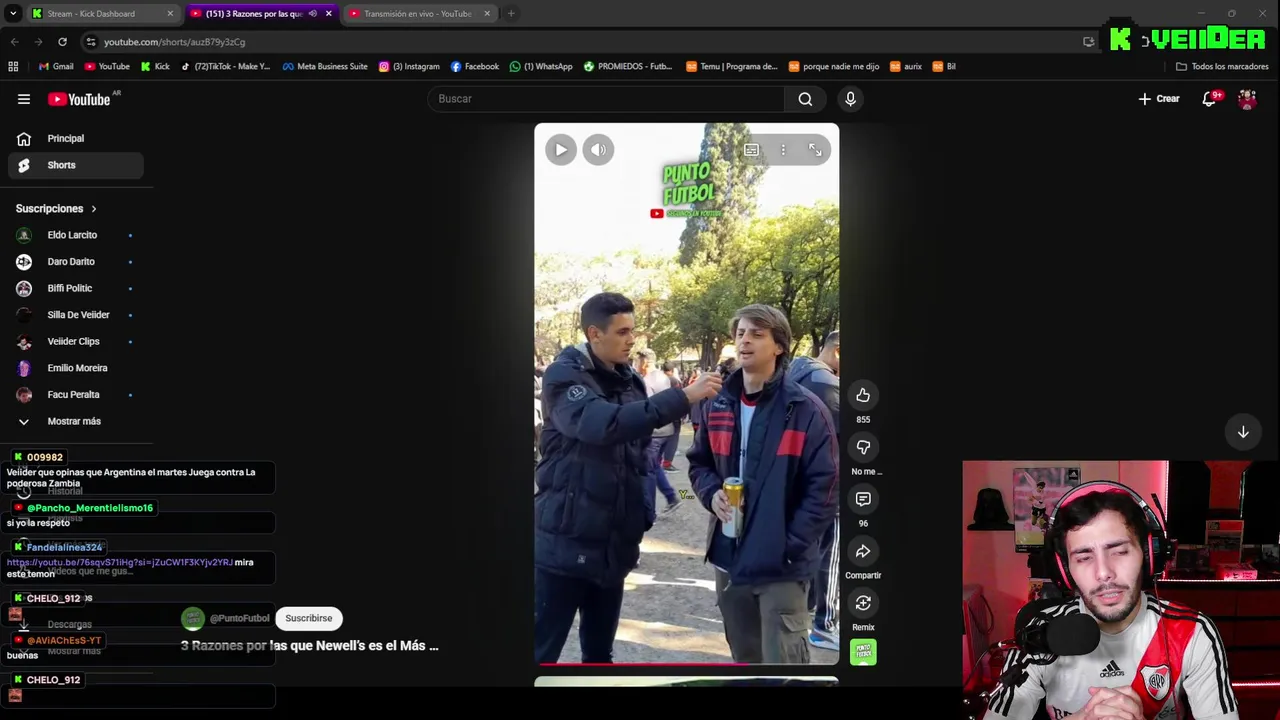The image size is (1280, 720).
Task: Enter fullscreen on the Short
Action: point(815,150)
